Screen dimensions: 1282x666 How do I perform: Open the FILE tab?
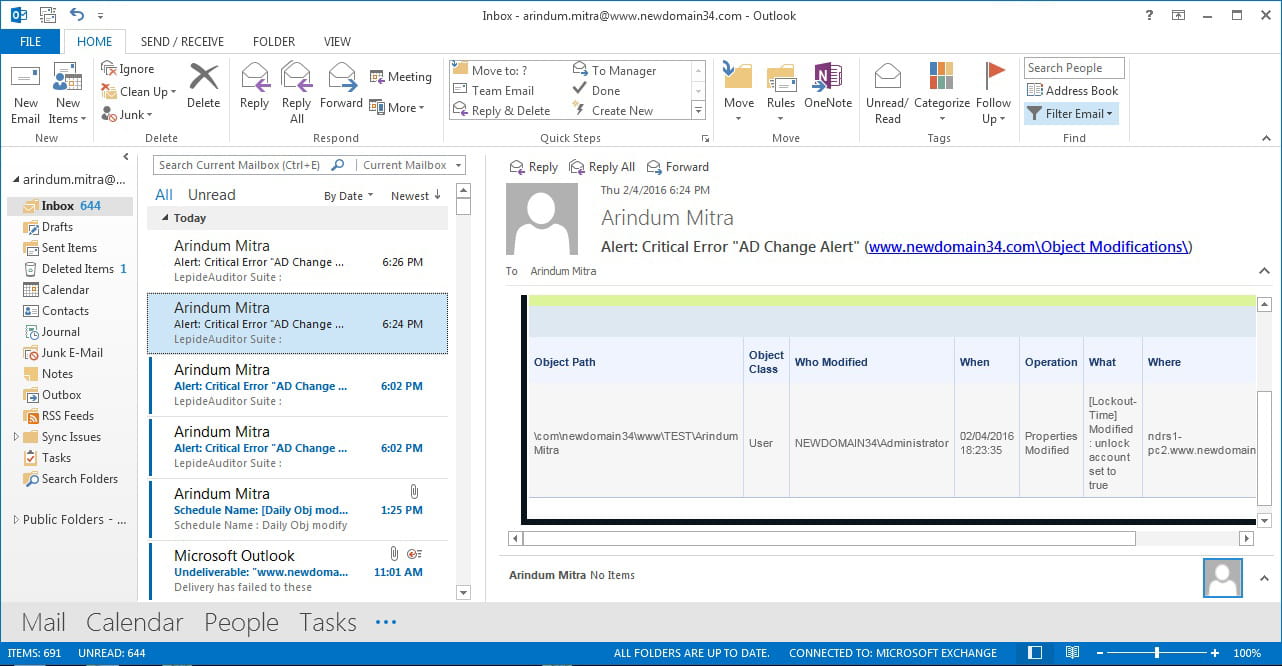tap(30, 42)
